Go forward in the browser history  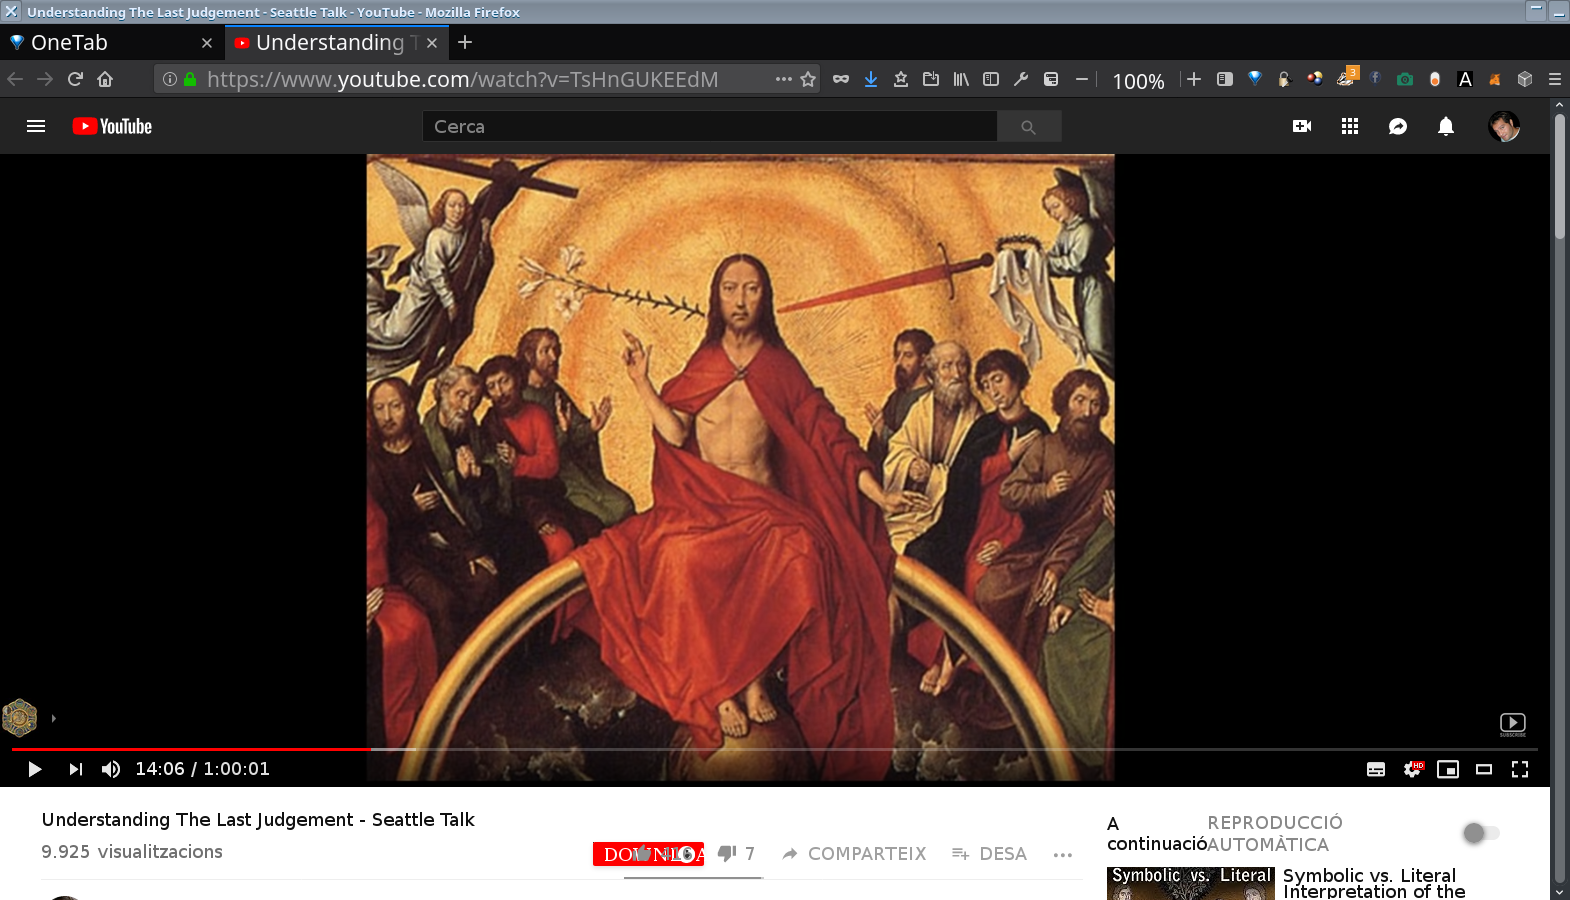pos(45,79)
